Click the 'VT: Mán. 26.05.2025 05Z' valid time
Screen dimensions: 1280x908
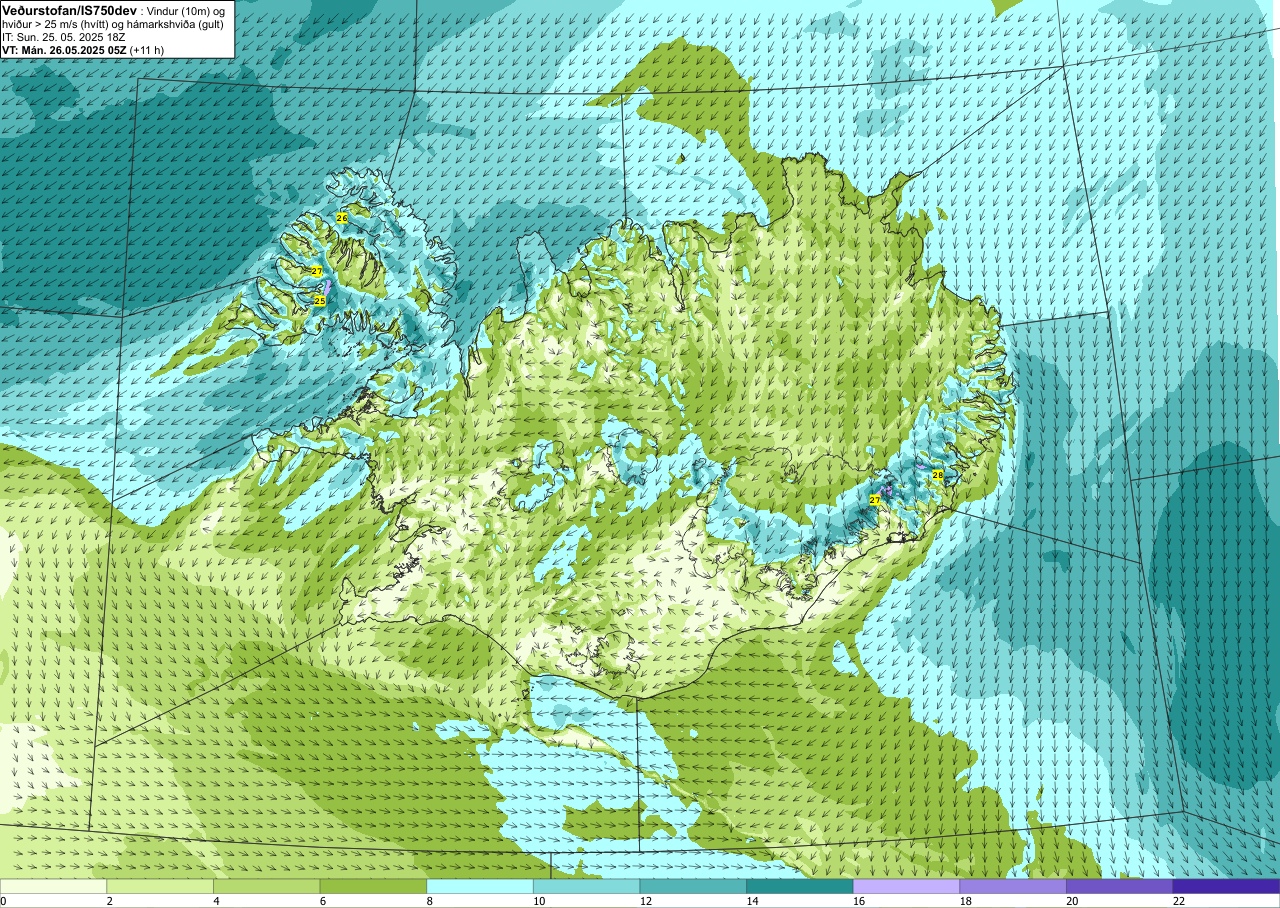click(x=63, y=50)
